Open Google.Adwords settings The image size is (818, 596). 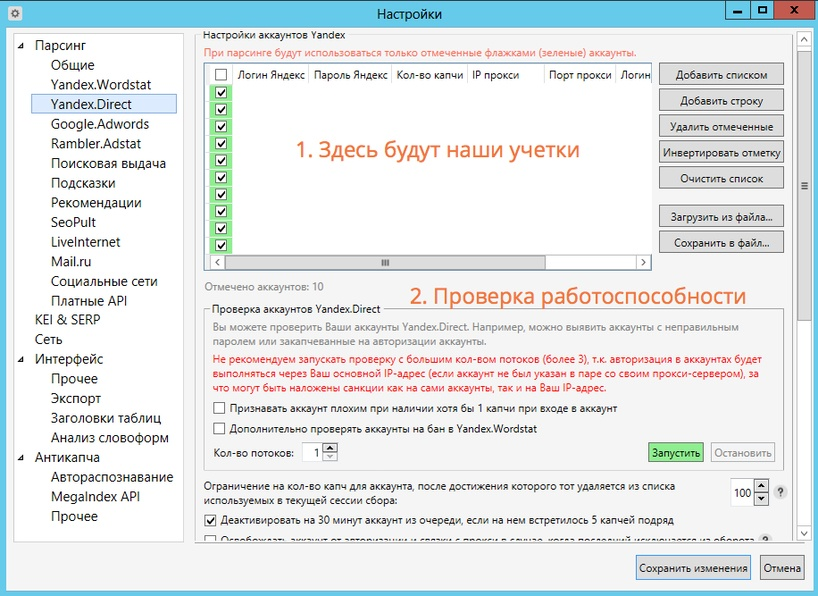click(100, 124)
